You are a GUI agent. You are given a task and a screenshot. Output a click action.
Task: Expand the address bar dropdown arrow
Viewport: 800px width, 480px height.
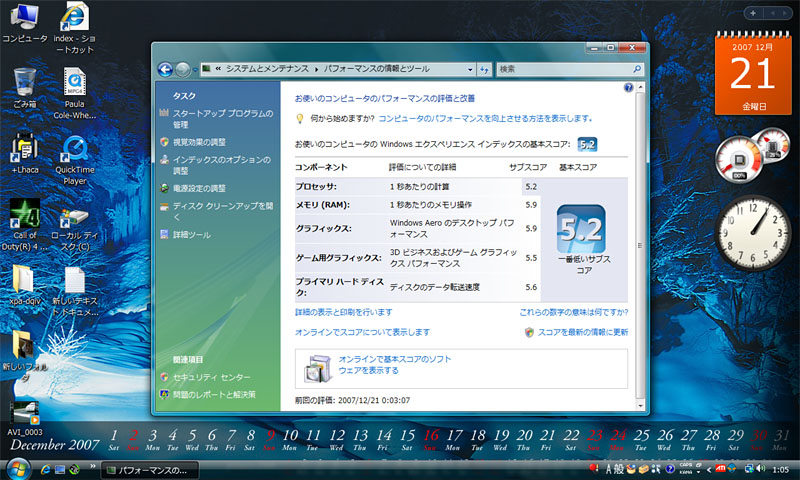(x=469, y=69)
